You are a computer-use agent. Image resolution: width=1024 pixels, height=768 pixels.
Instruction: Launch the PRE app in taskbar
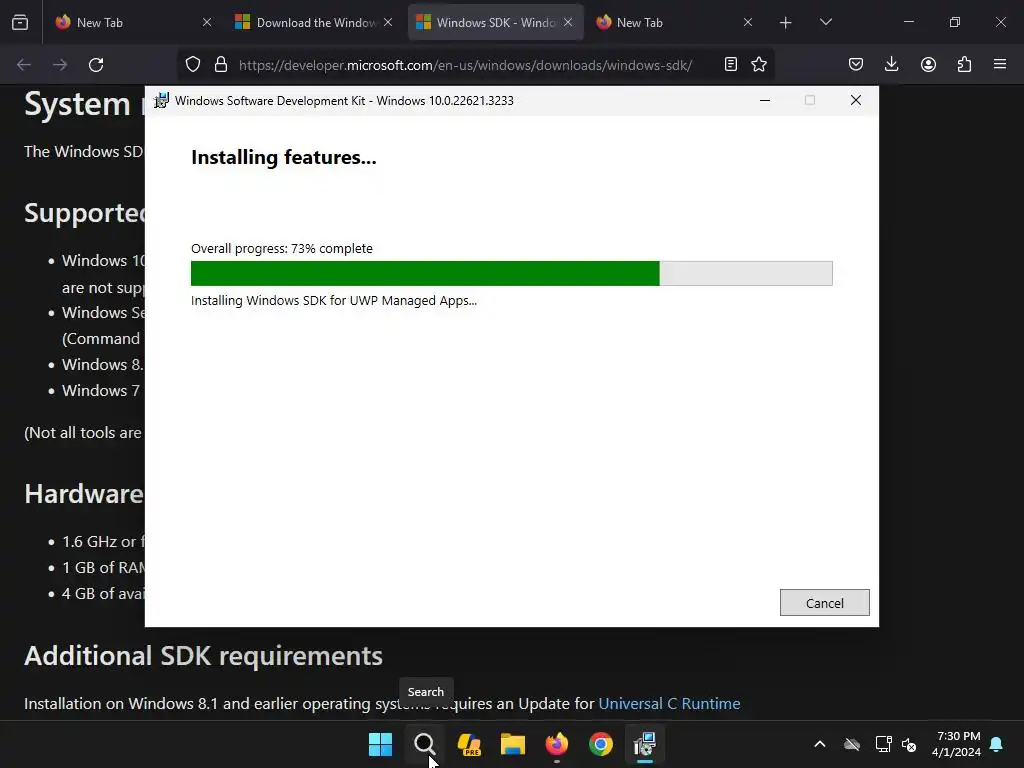469,744
